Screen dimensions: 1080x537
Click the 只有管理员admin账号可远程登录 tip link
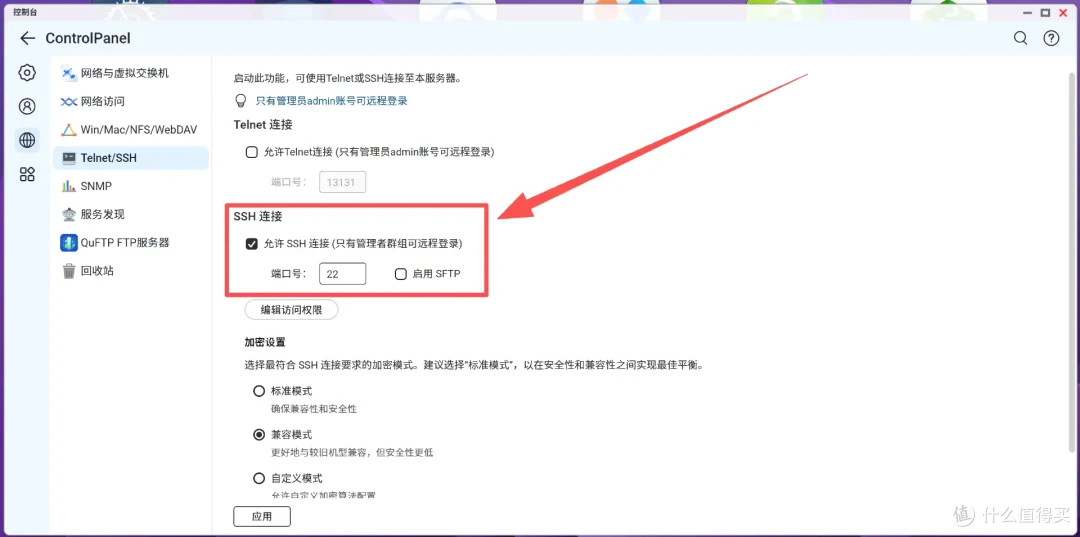[331, 101]
